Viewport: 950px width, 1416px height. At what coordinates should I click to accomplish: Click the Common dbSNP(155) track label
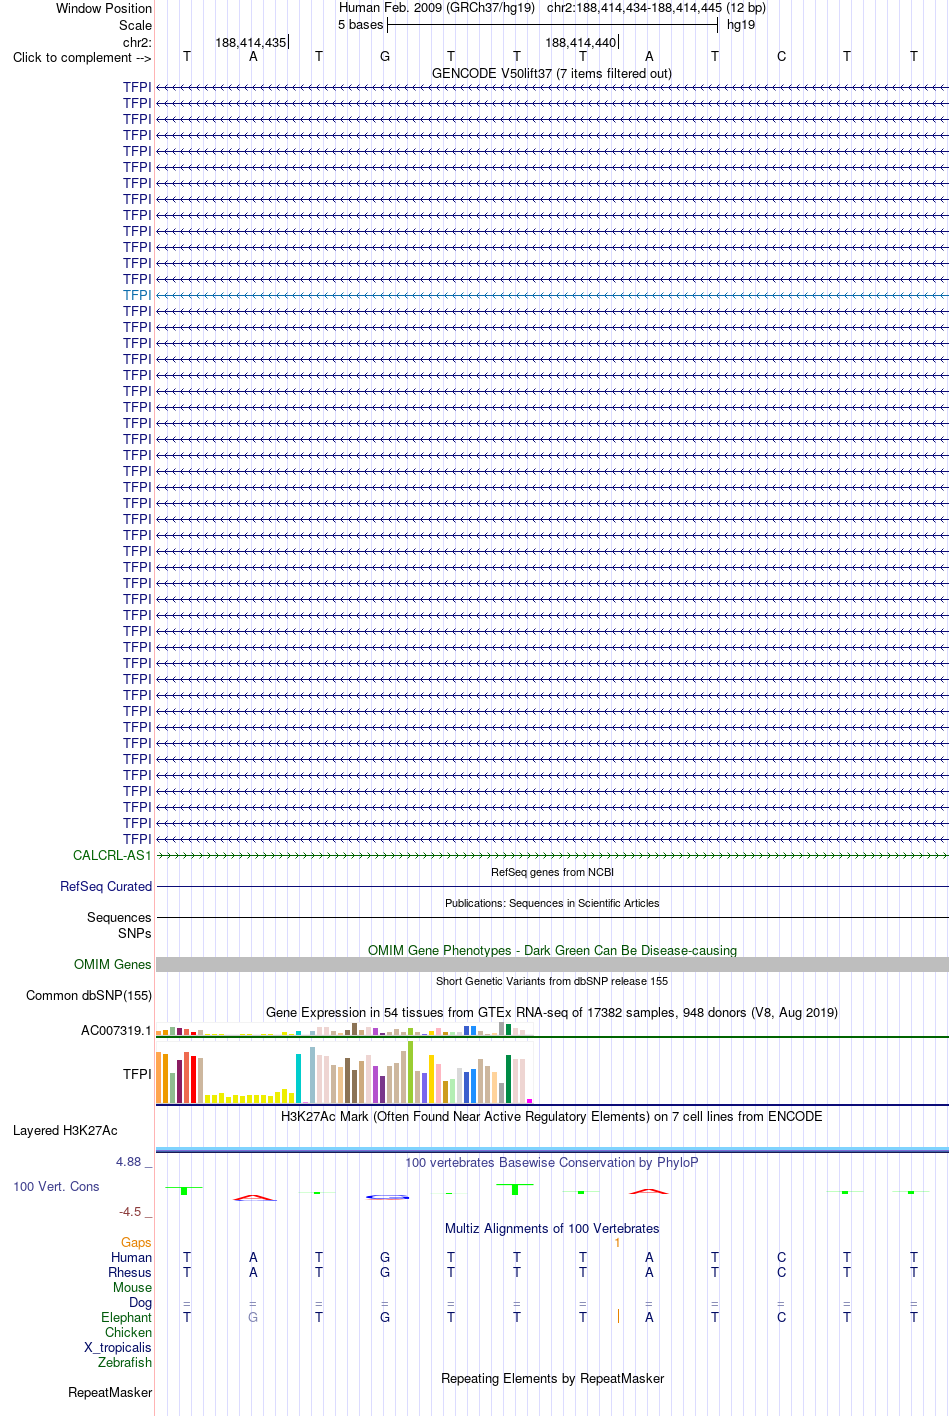pyautogui.click(x=89, y=995)
